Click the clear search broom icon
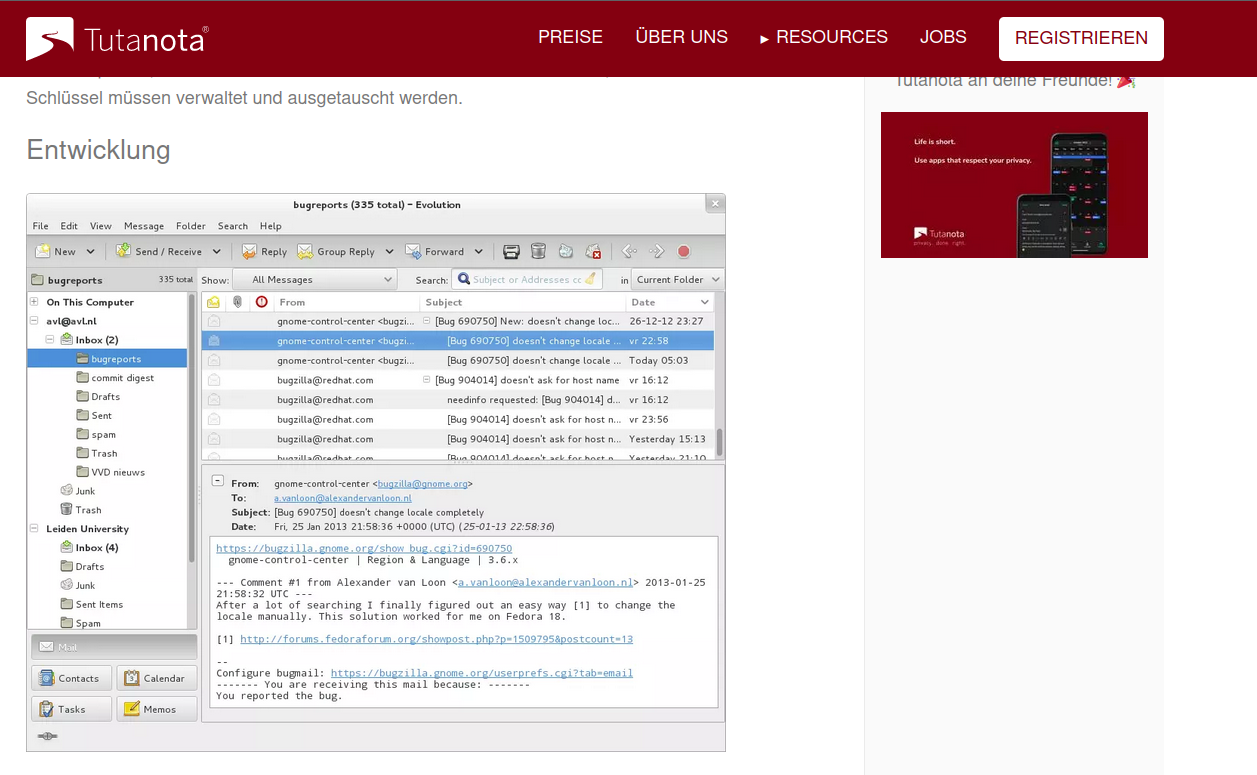 click(x=591, y=280)
